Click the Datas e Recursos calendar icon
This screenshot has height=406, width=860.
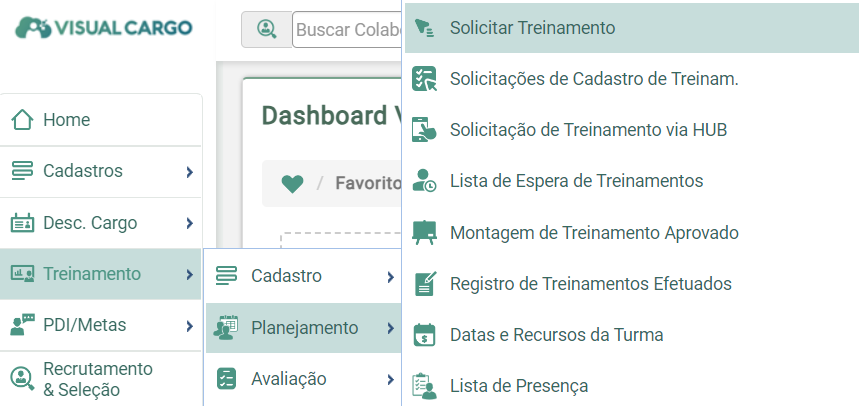(x=424, y=335)
